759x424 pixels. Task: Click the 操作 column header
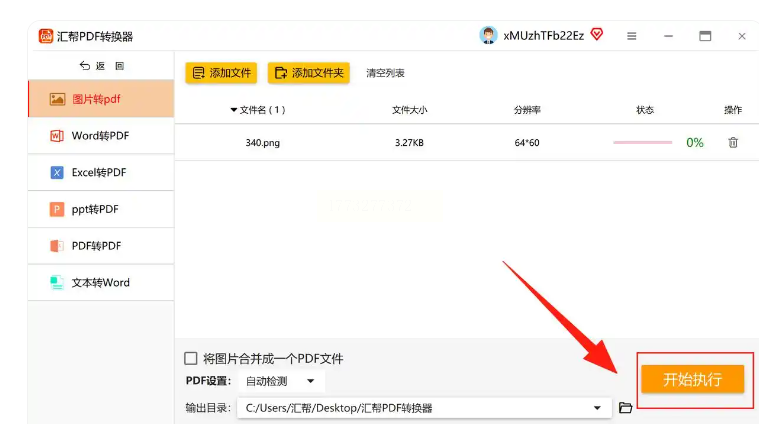coord(733,110)
